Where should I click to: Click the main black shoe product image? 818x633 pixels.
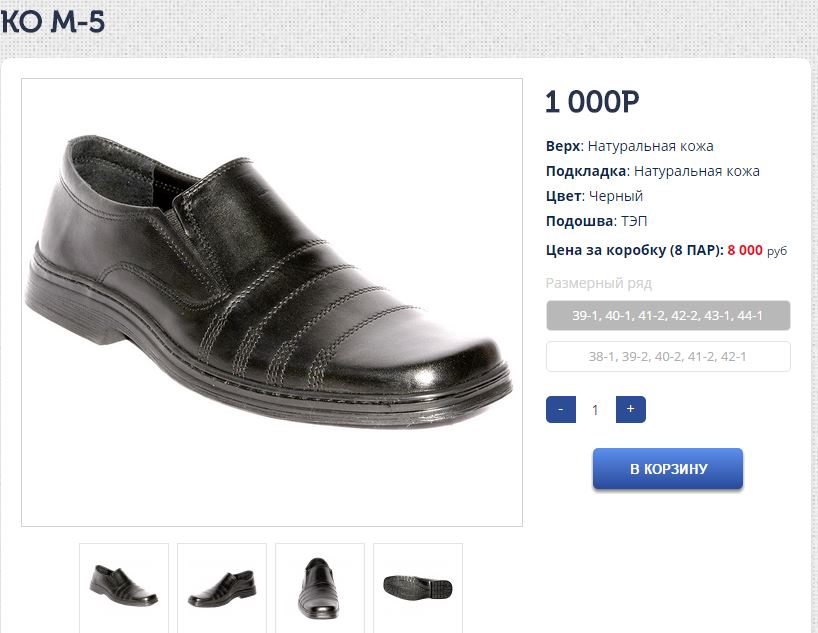pyautogui.click(x=271, y=302)
